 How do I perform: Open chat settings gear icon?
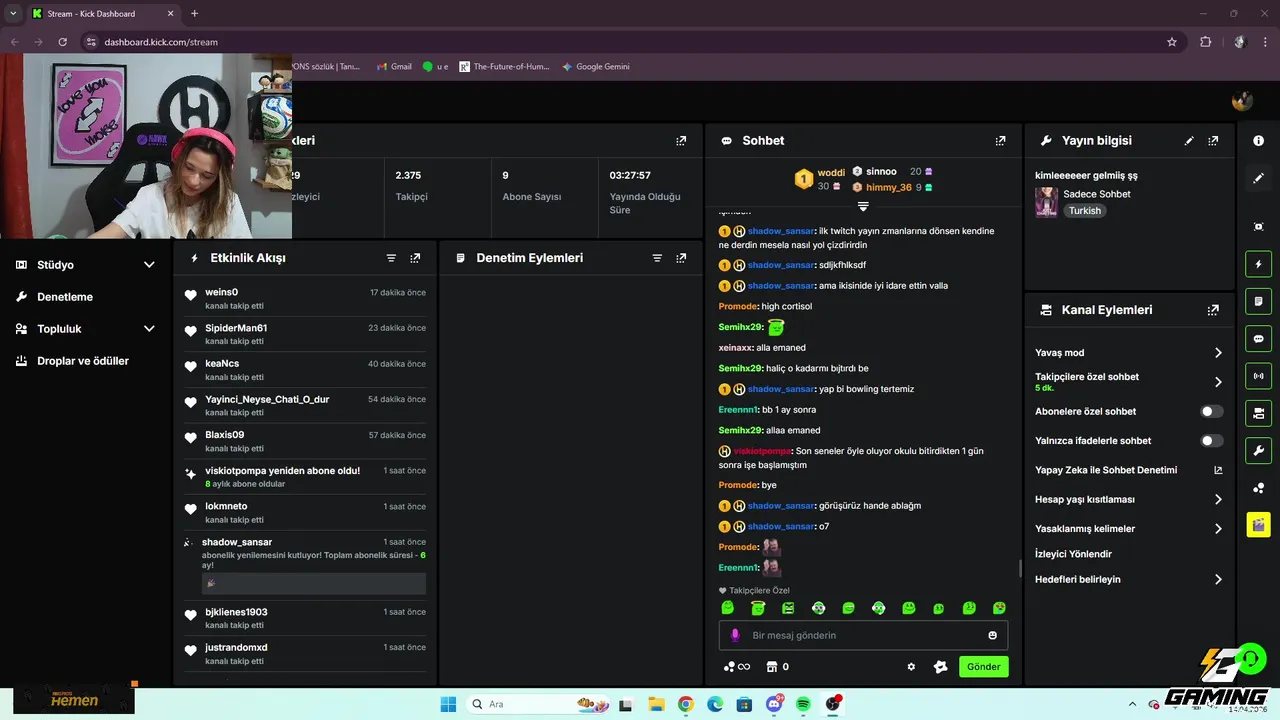(x=911, y=667)
